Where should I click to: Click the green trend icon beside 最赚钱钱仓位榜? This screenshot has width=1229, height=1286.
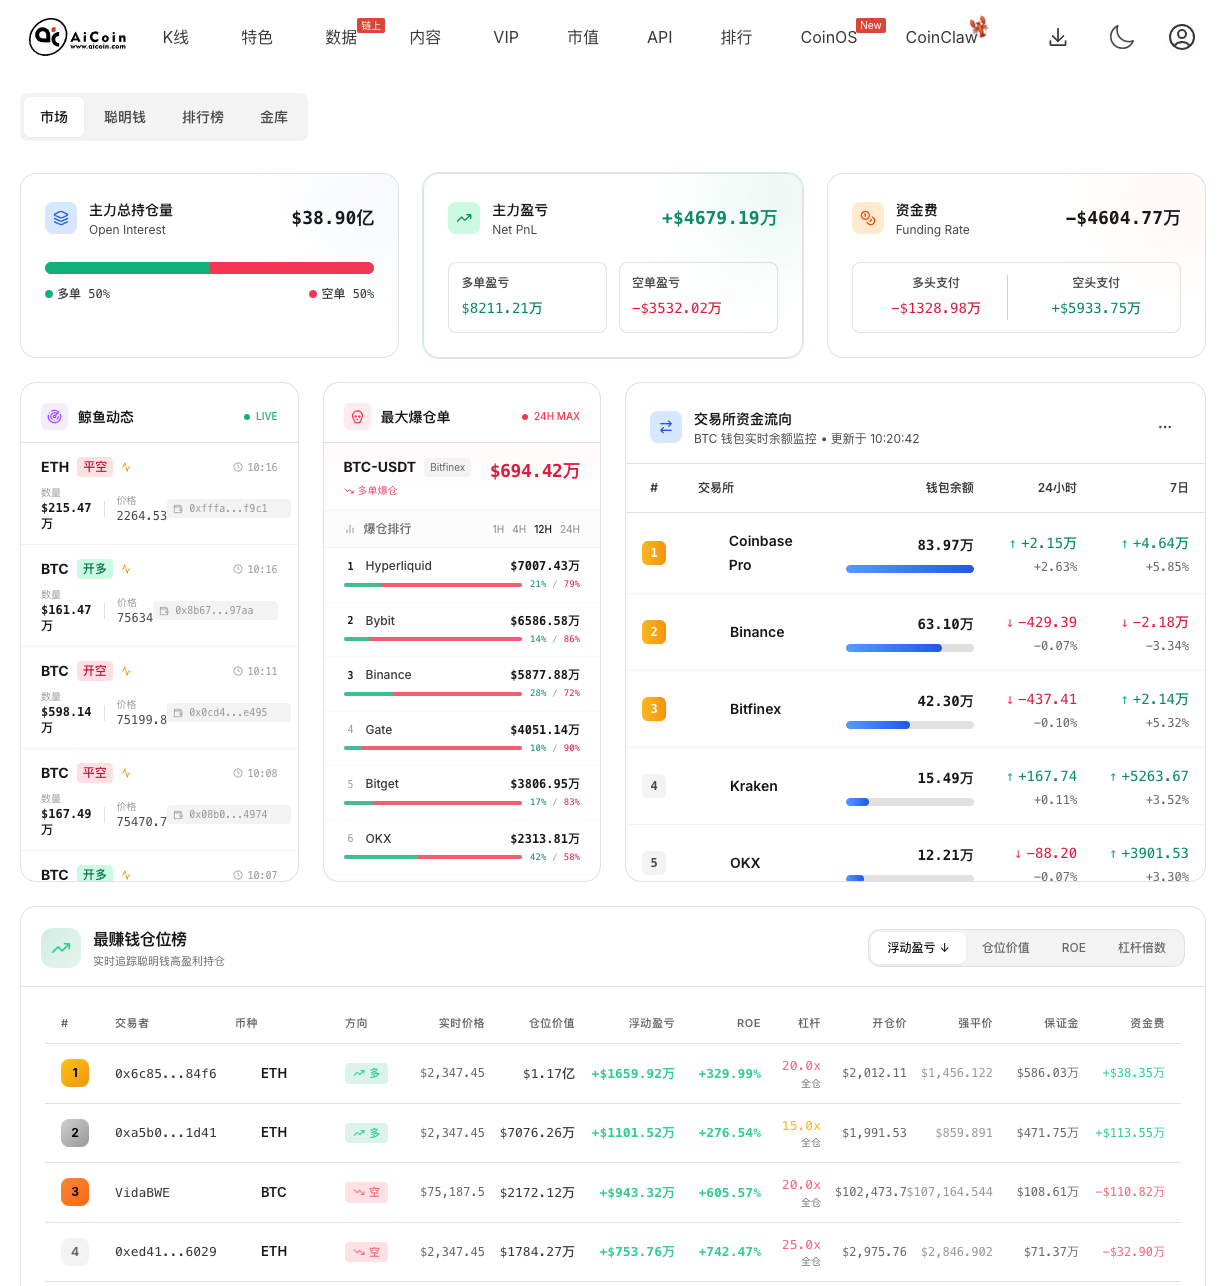[x=61, y=947]
